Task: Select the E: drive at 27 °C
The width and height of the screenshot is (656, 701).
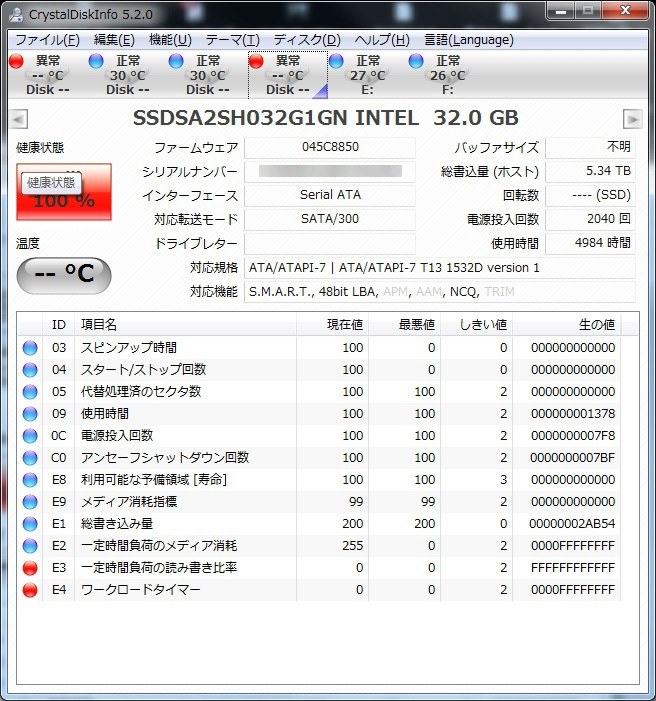Action: coord(367,75)
